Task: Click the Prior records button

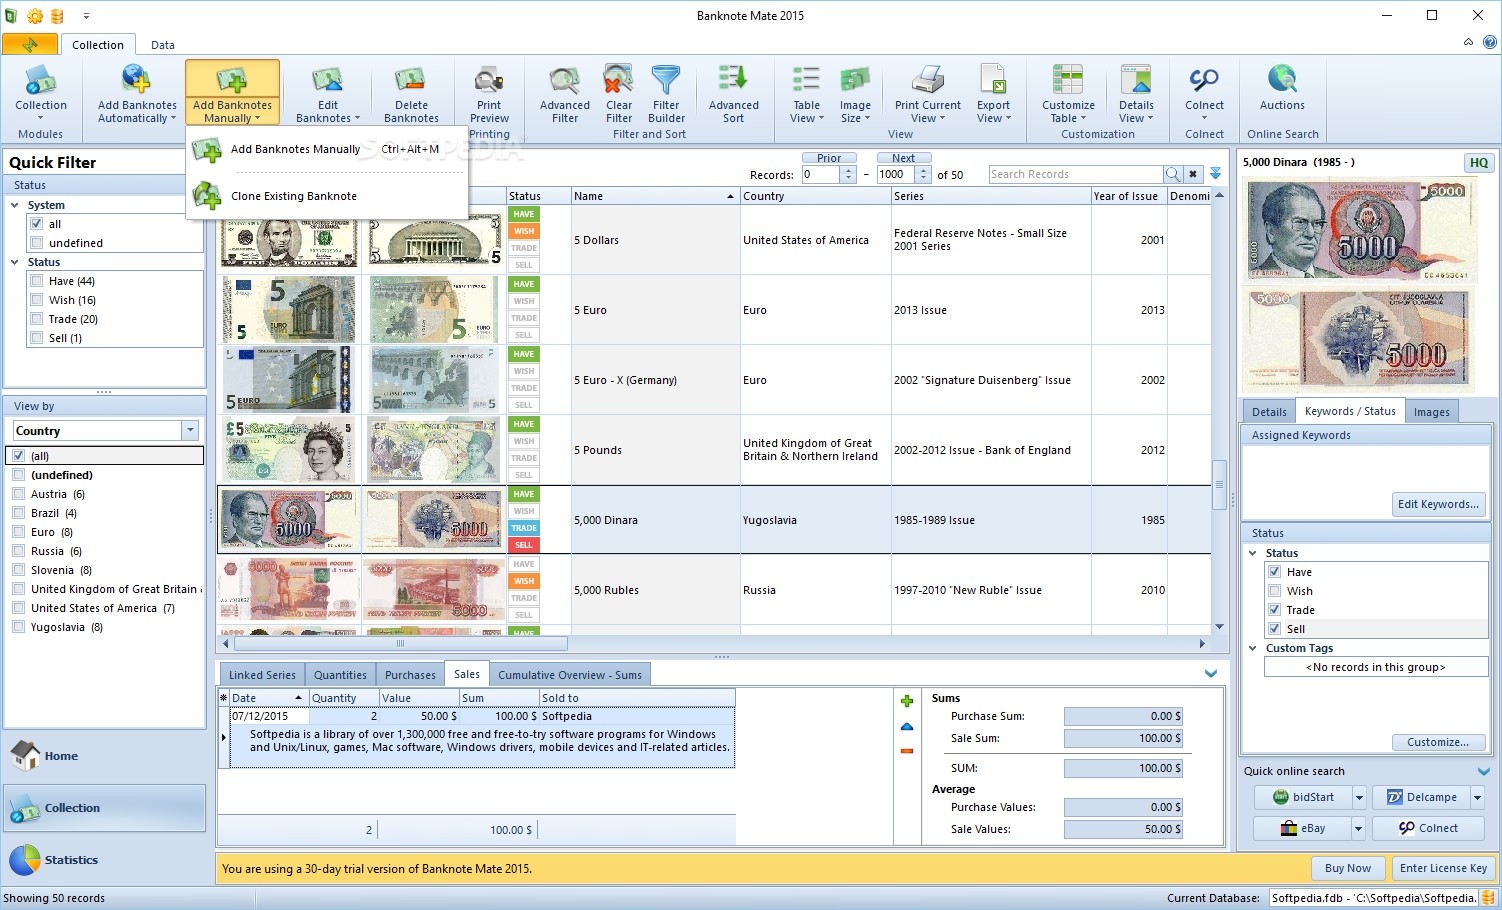Action: click(829, 158)
